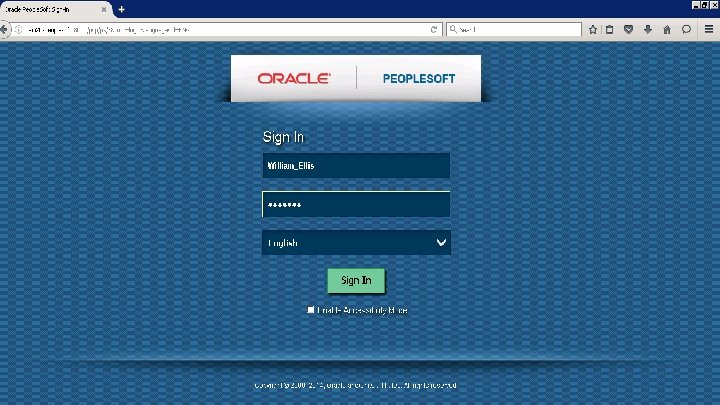Click the browser address bar
The image size is (720, 405).
tap(225, 29)
